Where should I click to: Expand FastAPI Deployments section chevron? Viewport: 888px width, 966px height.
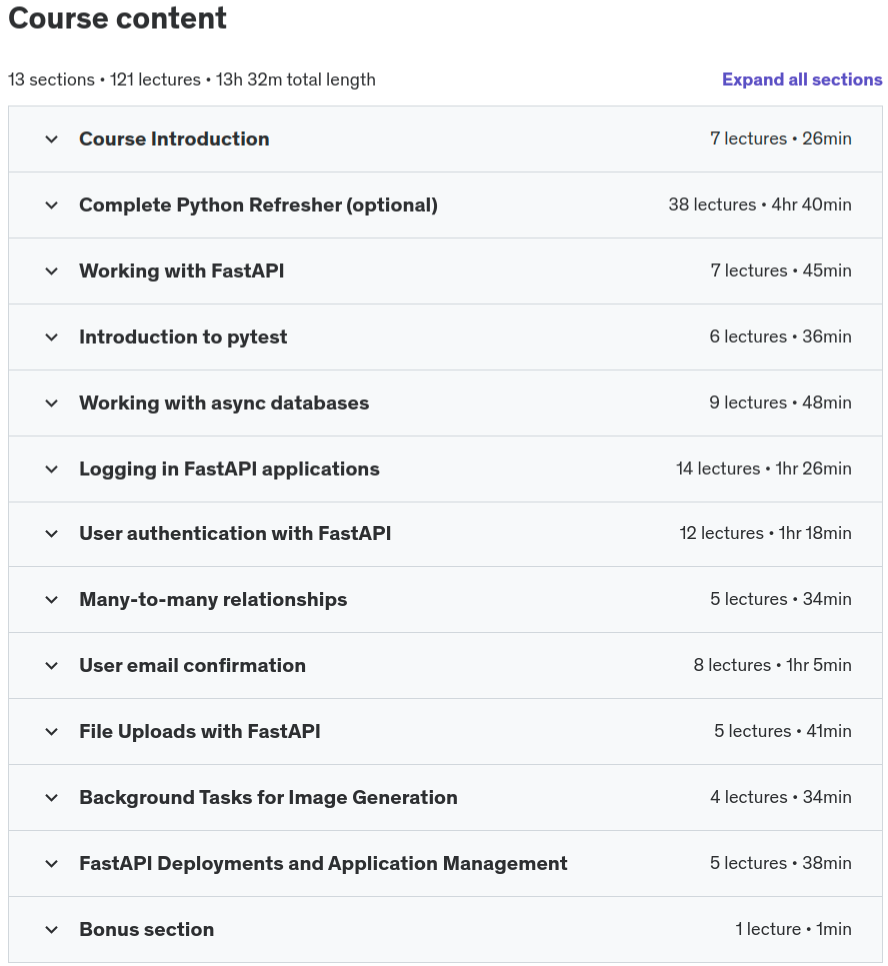(x=52, y=864)
